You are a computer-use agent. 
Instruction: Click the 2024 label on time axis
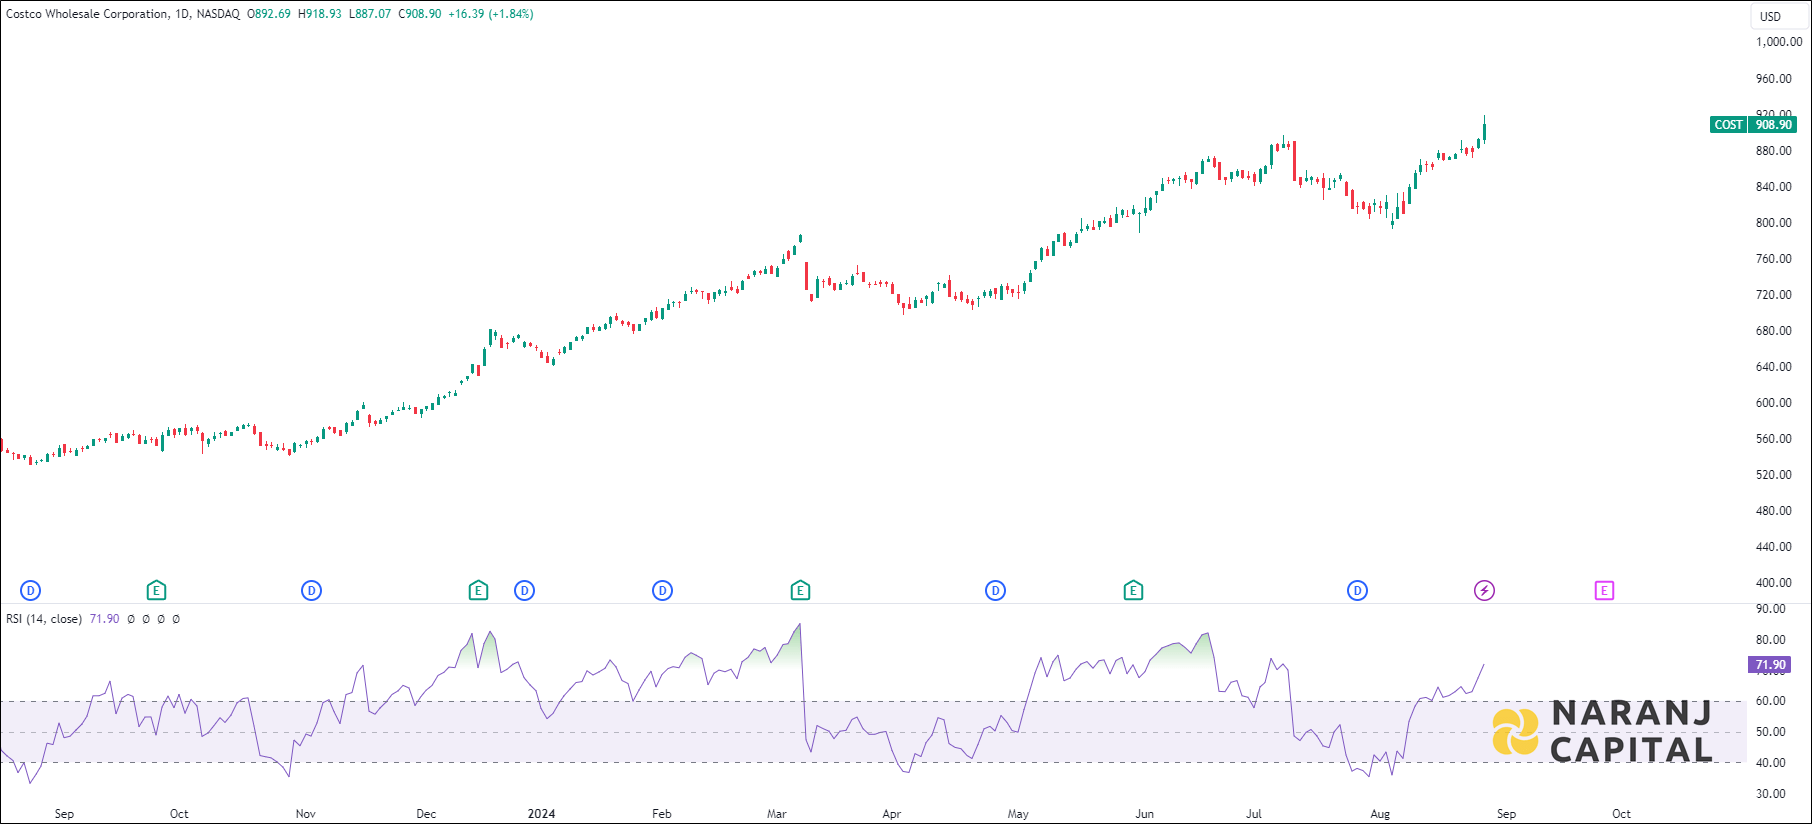(x=541, y=814)
